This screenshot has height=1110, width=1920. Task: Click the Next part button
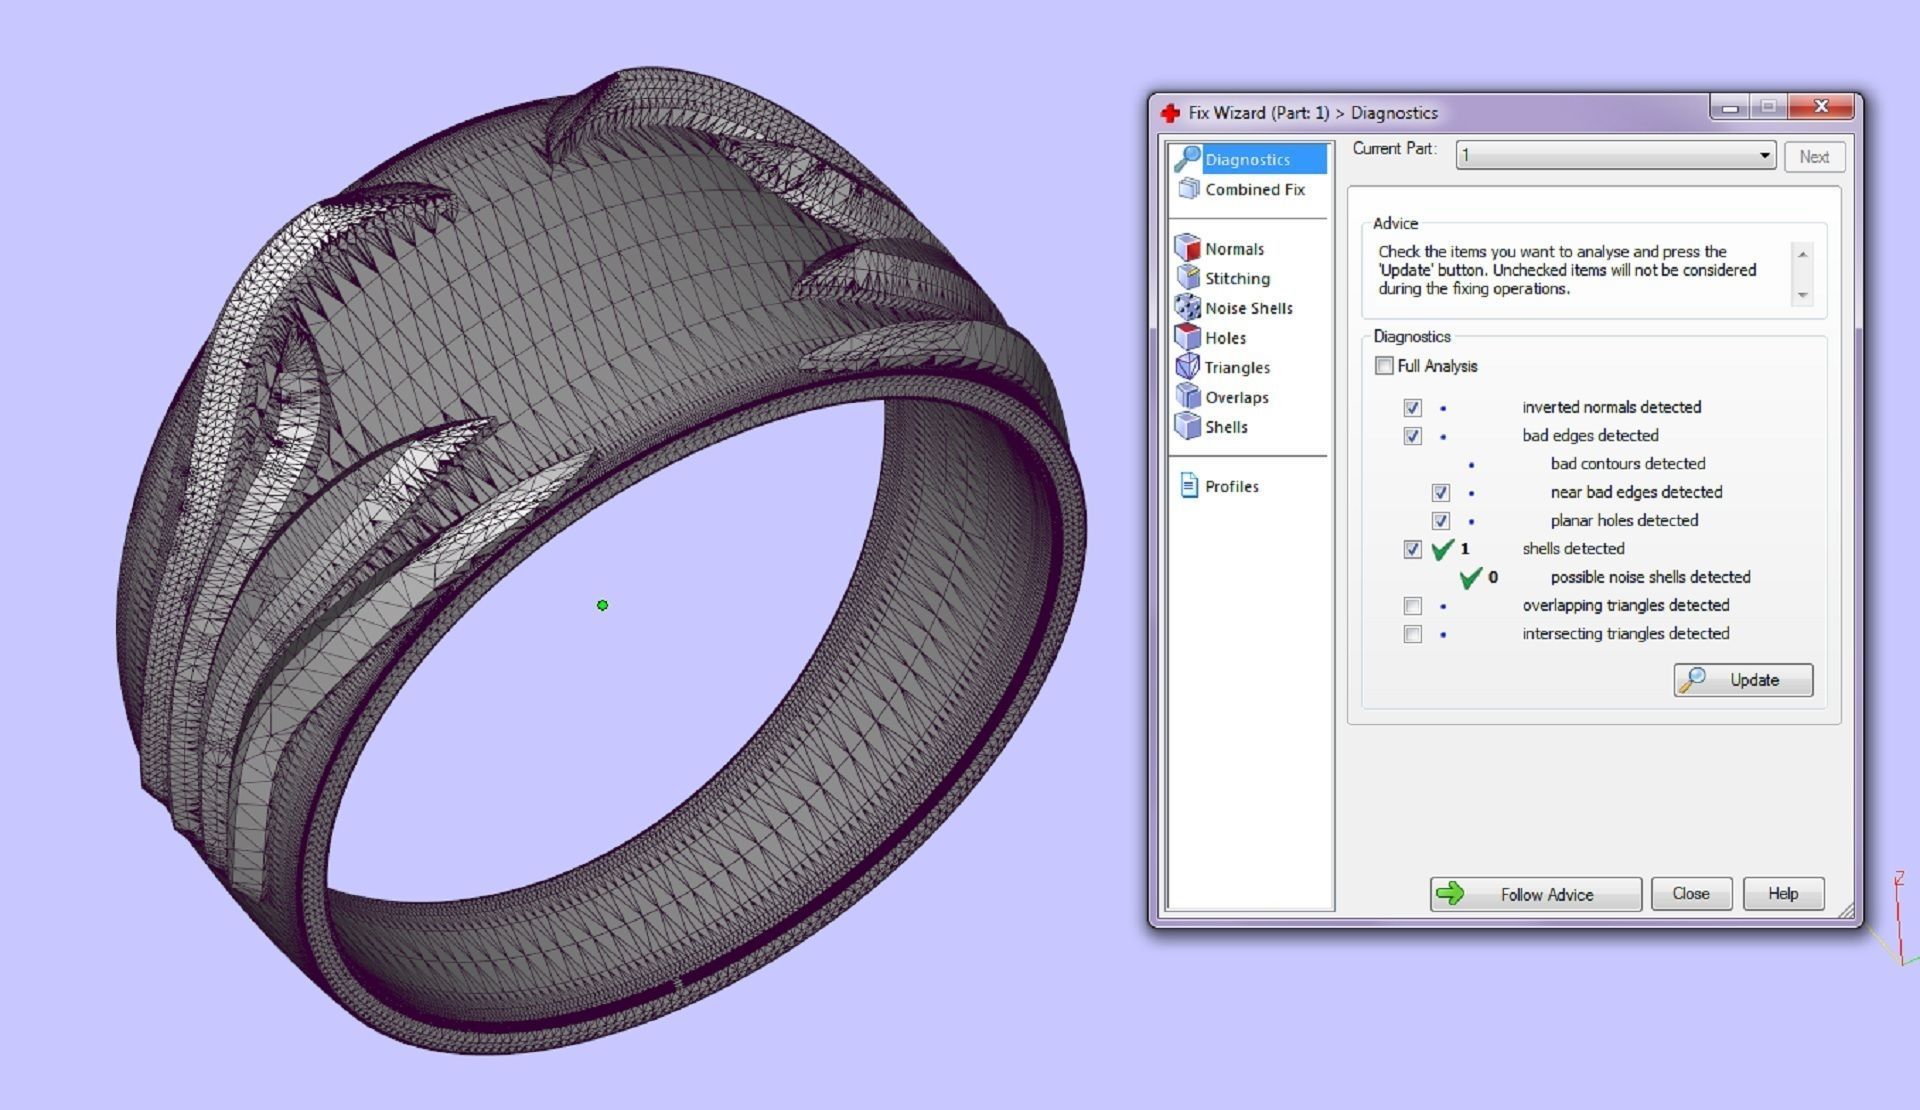[x=1814, y=156]
